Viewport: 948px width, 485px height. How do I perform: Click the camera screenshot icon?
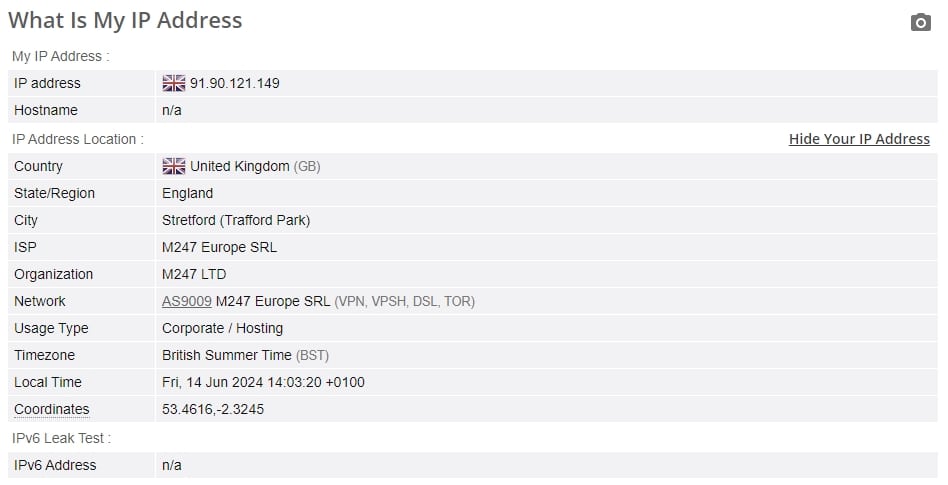coord(920,22)
